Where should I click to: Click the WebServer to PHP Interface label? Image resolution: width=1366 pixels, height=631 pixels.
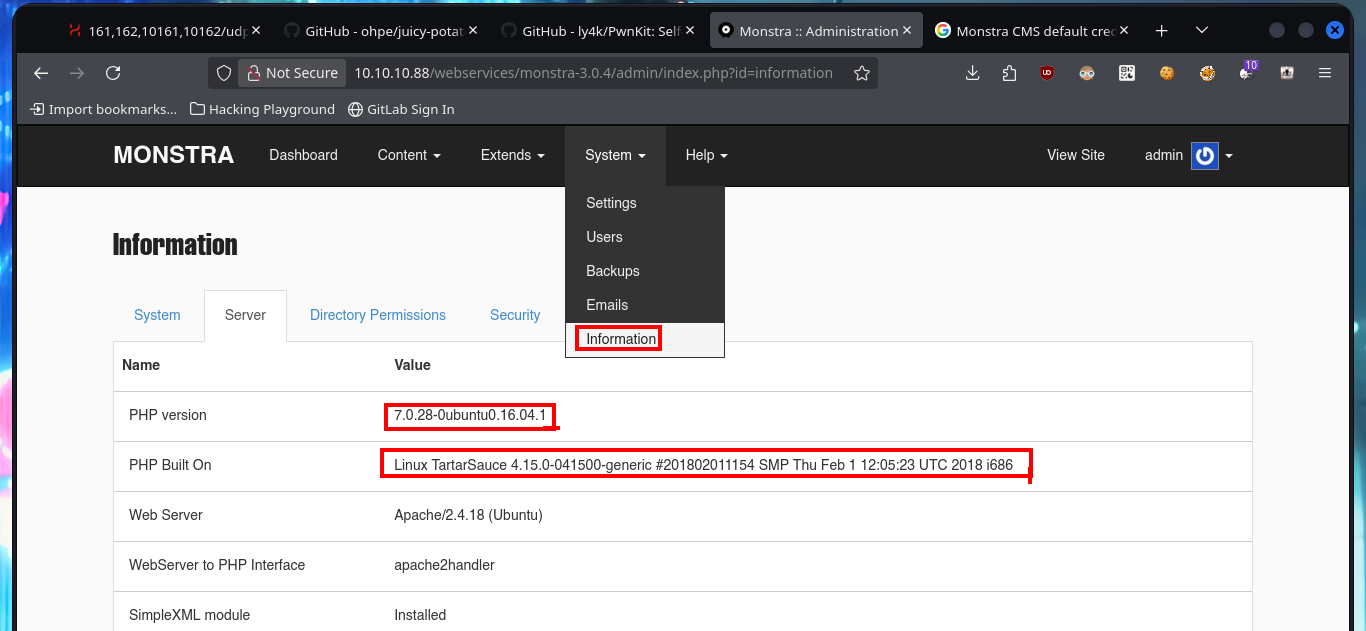(x=217, y=565)
